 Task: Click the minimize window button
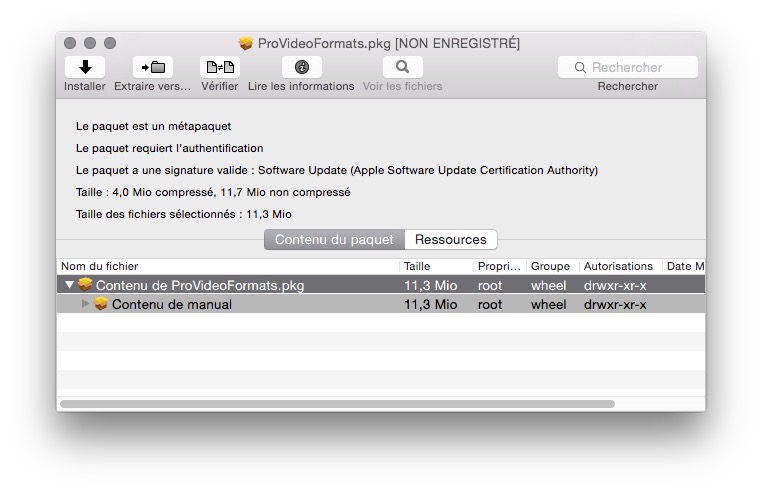pos(90,43)
